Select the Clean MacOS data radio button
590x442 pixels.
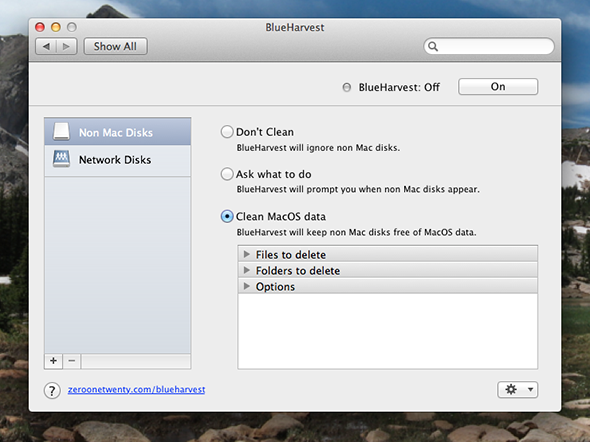pyautogui.click(x=227, y=216)
